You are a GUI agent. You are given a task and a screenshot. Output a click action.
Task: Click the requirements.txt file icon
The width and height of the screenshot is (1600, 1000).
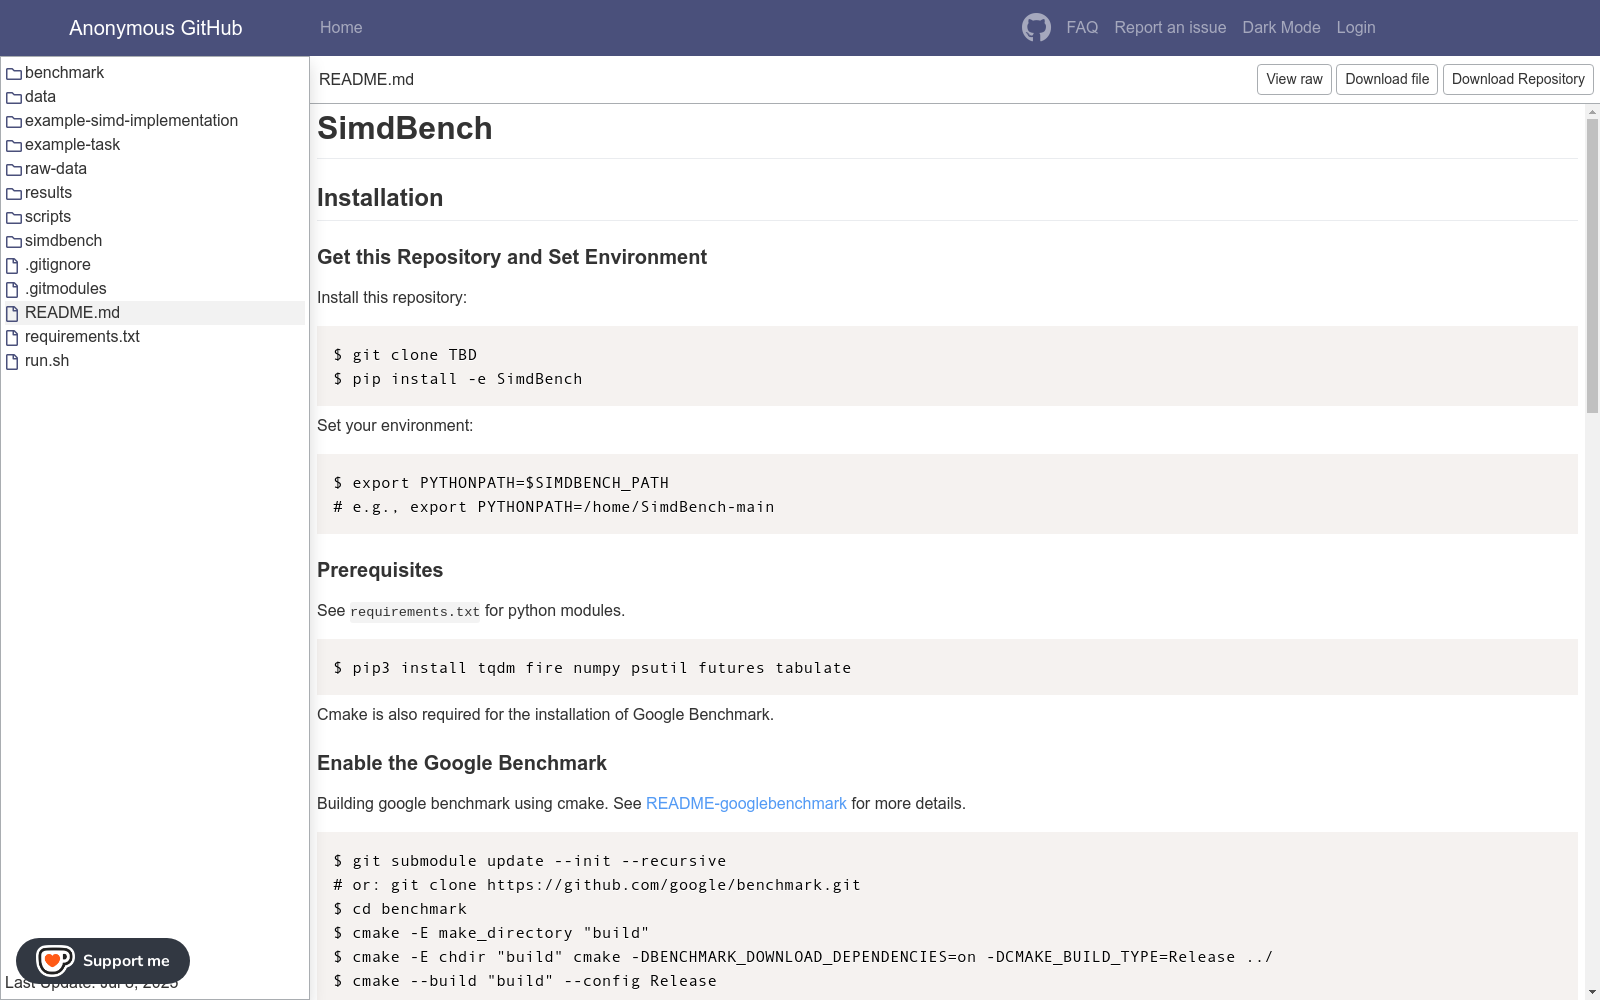[x=13, y=337]
